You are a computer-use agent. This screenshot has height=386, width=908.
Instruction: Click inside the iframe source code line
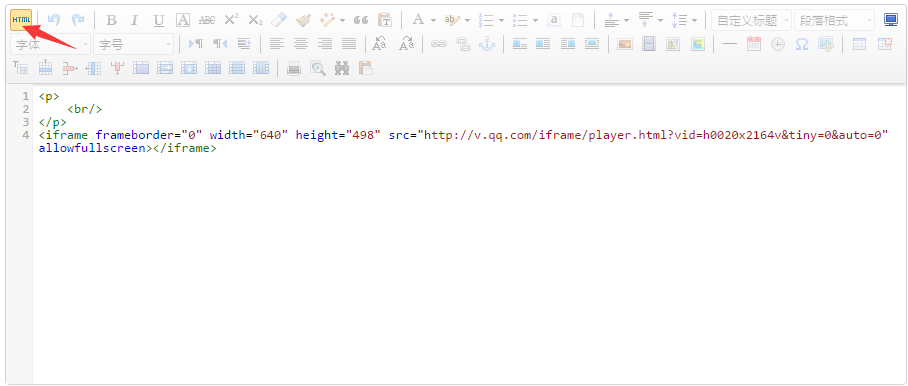(x=463, y=141)
